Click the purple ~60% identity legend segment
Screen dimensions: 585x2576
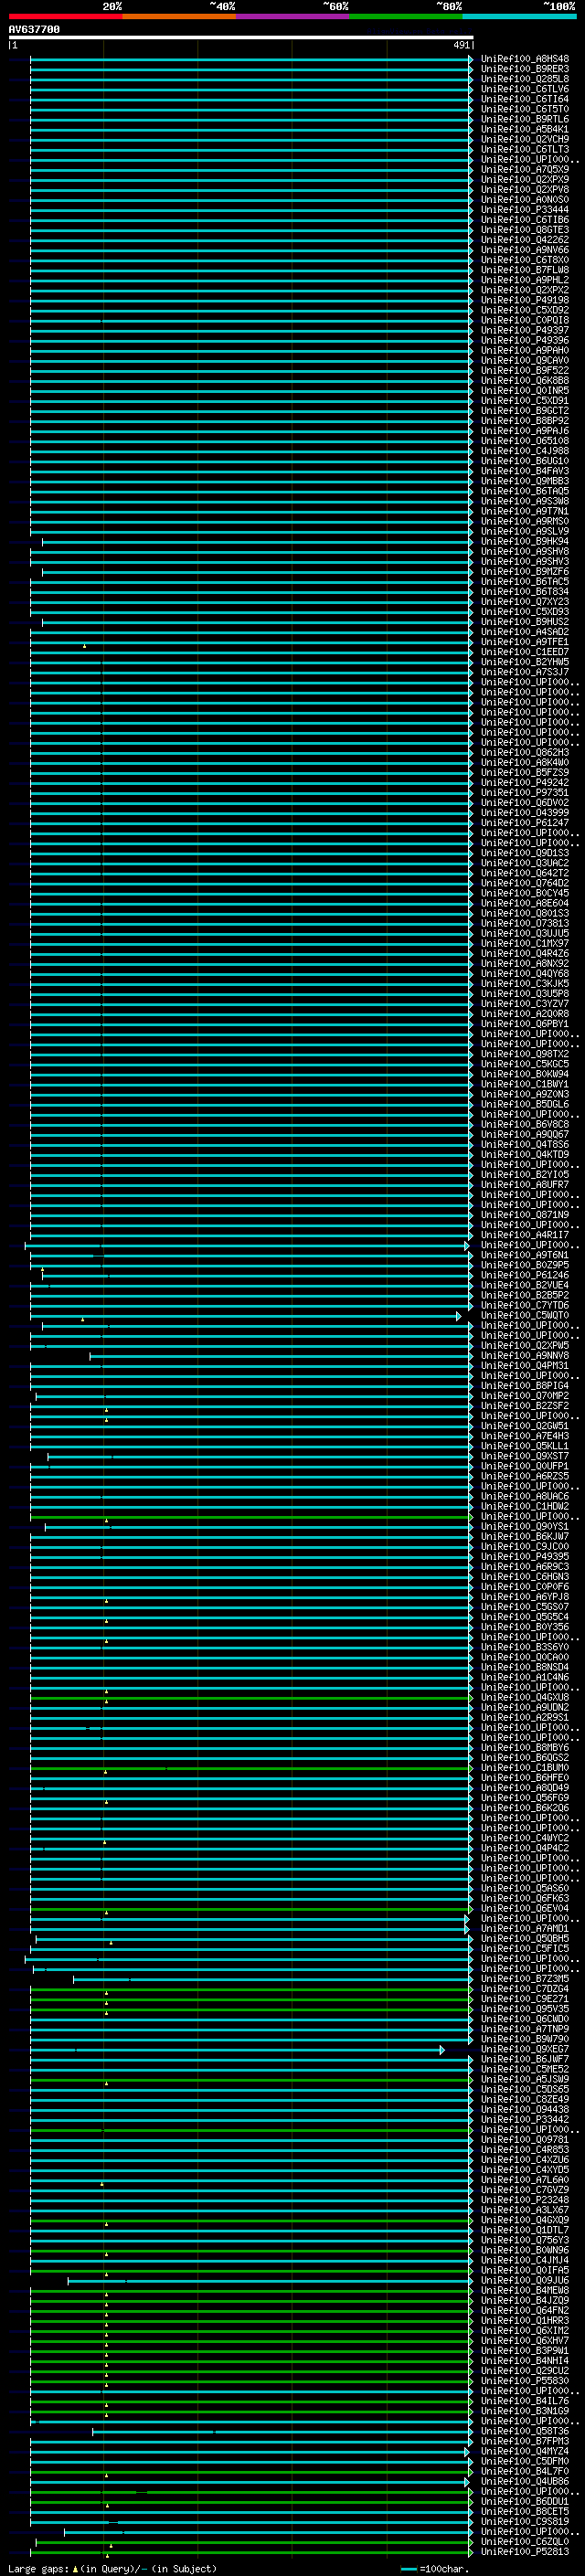[292, 17]
